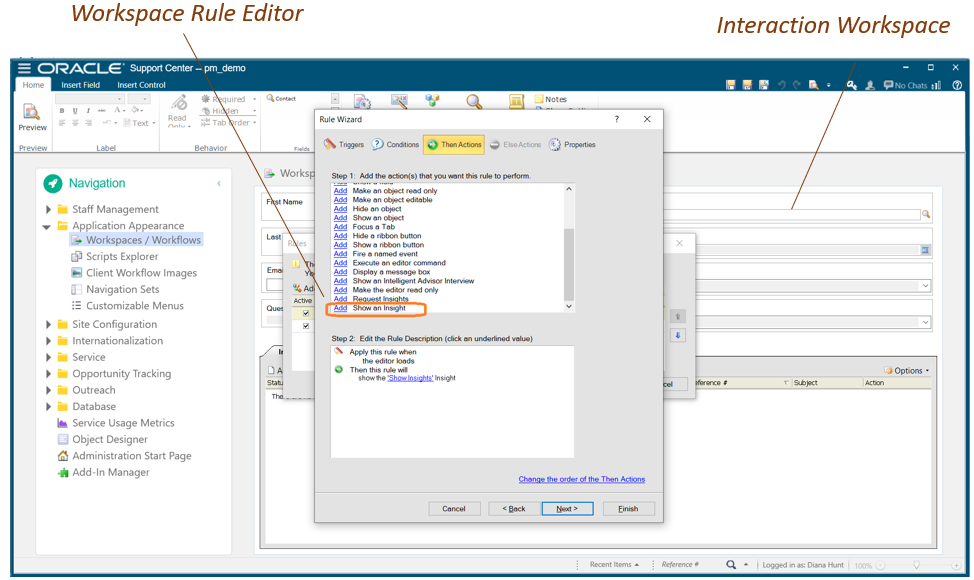Adjust the zoom slider in status bar
The height and width of the screenshot is (580, 974).
[916, 565]
